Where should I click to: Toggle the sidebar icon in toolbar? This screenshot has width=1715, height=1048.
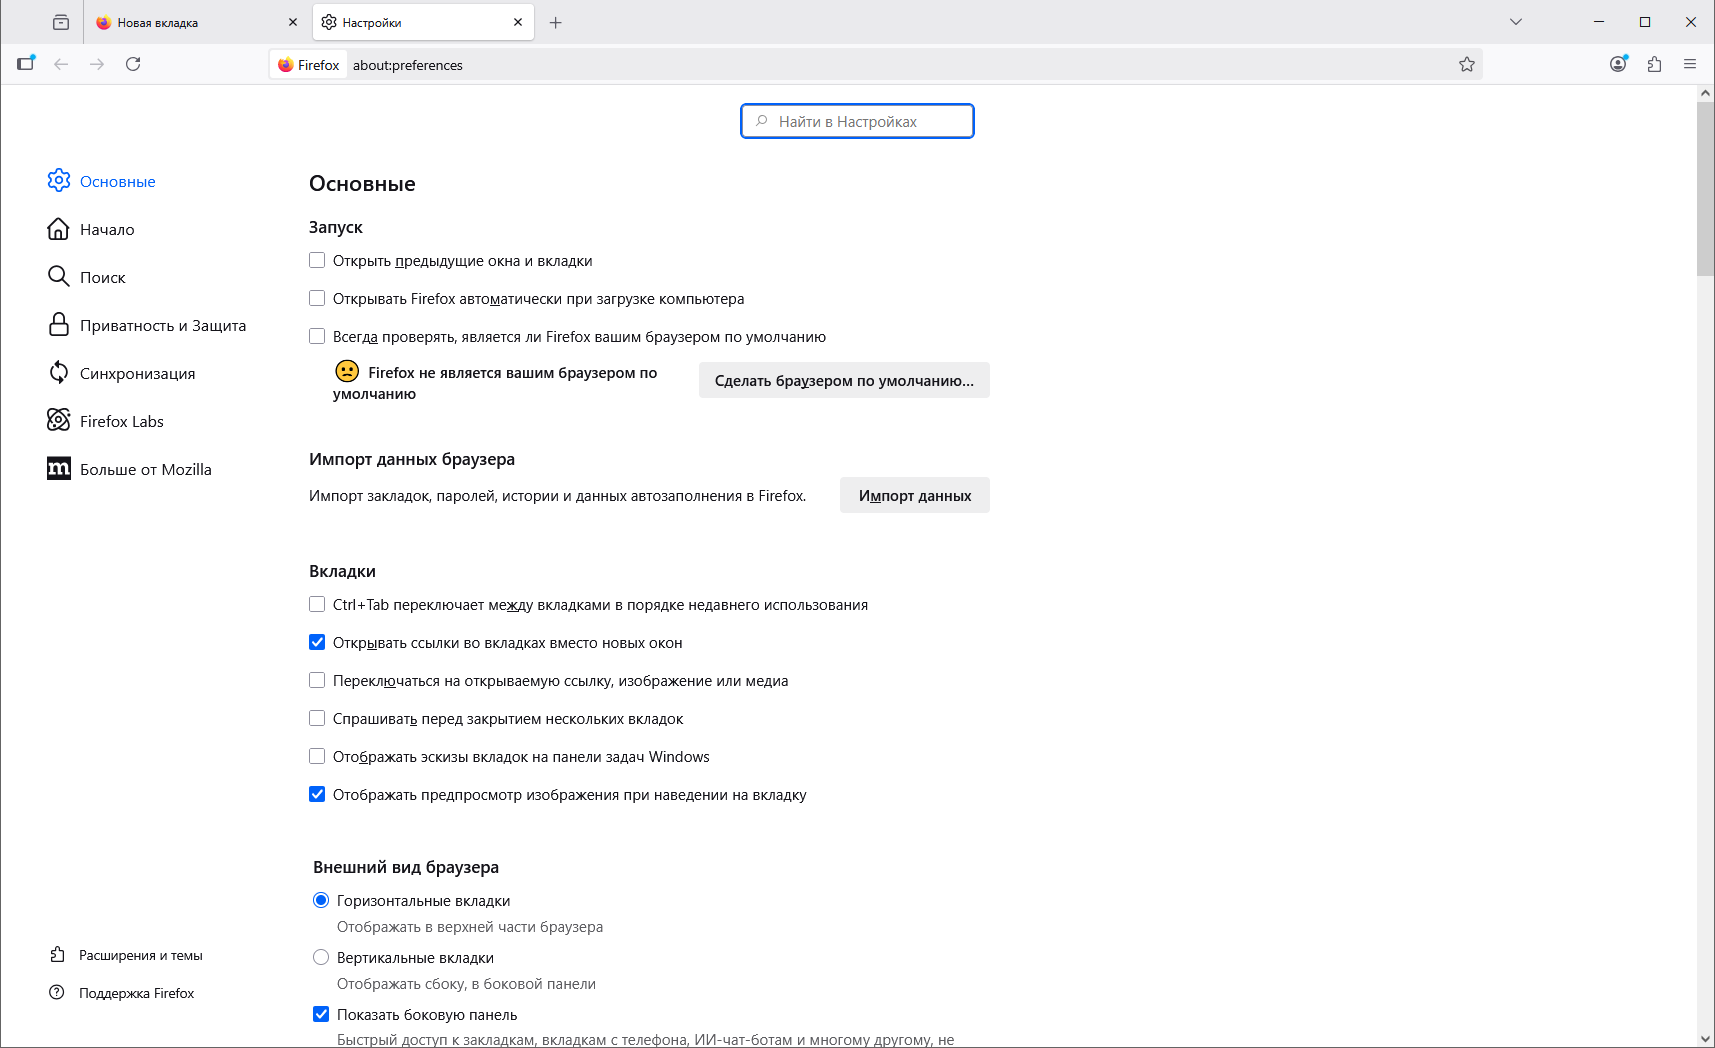click(x=26, y=64)
